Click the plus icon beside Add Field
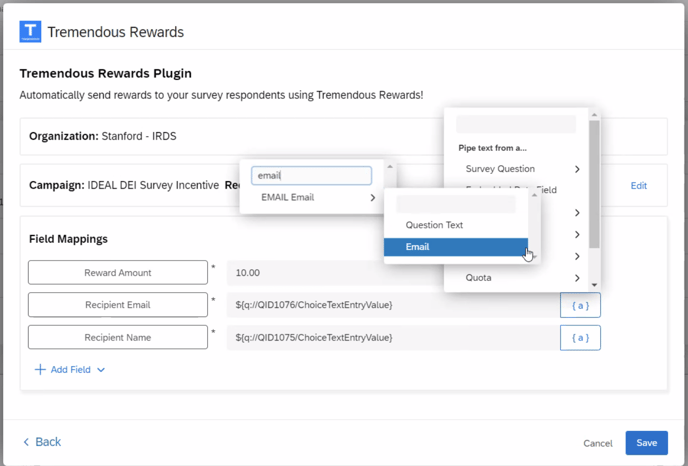 40,369
